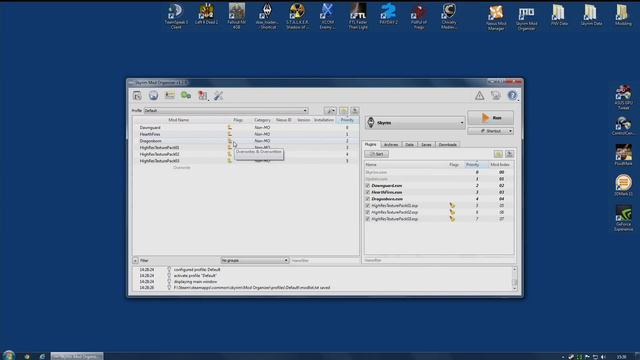Switch to the Archives tab

(x=391, y=145)
